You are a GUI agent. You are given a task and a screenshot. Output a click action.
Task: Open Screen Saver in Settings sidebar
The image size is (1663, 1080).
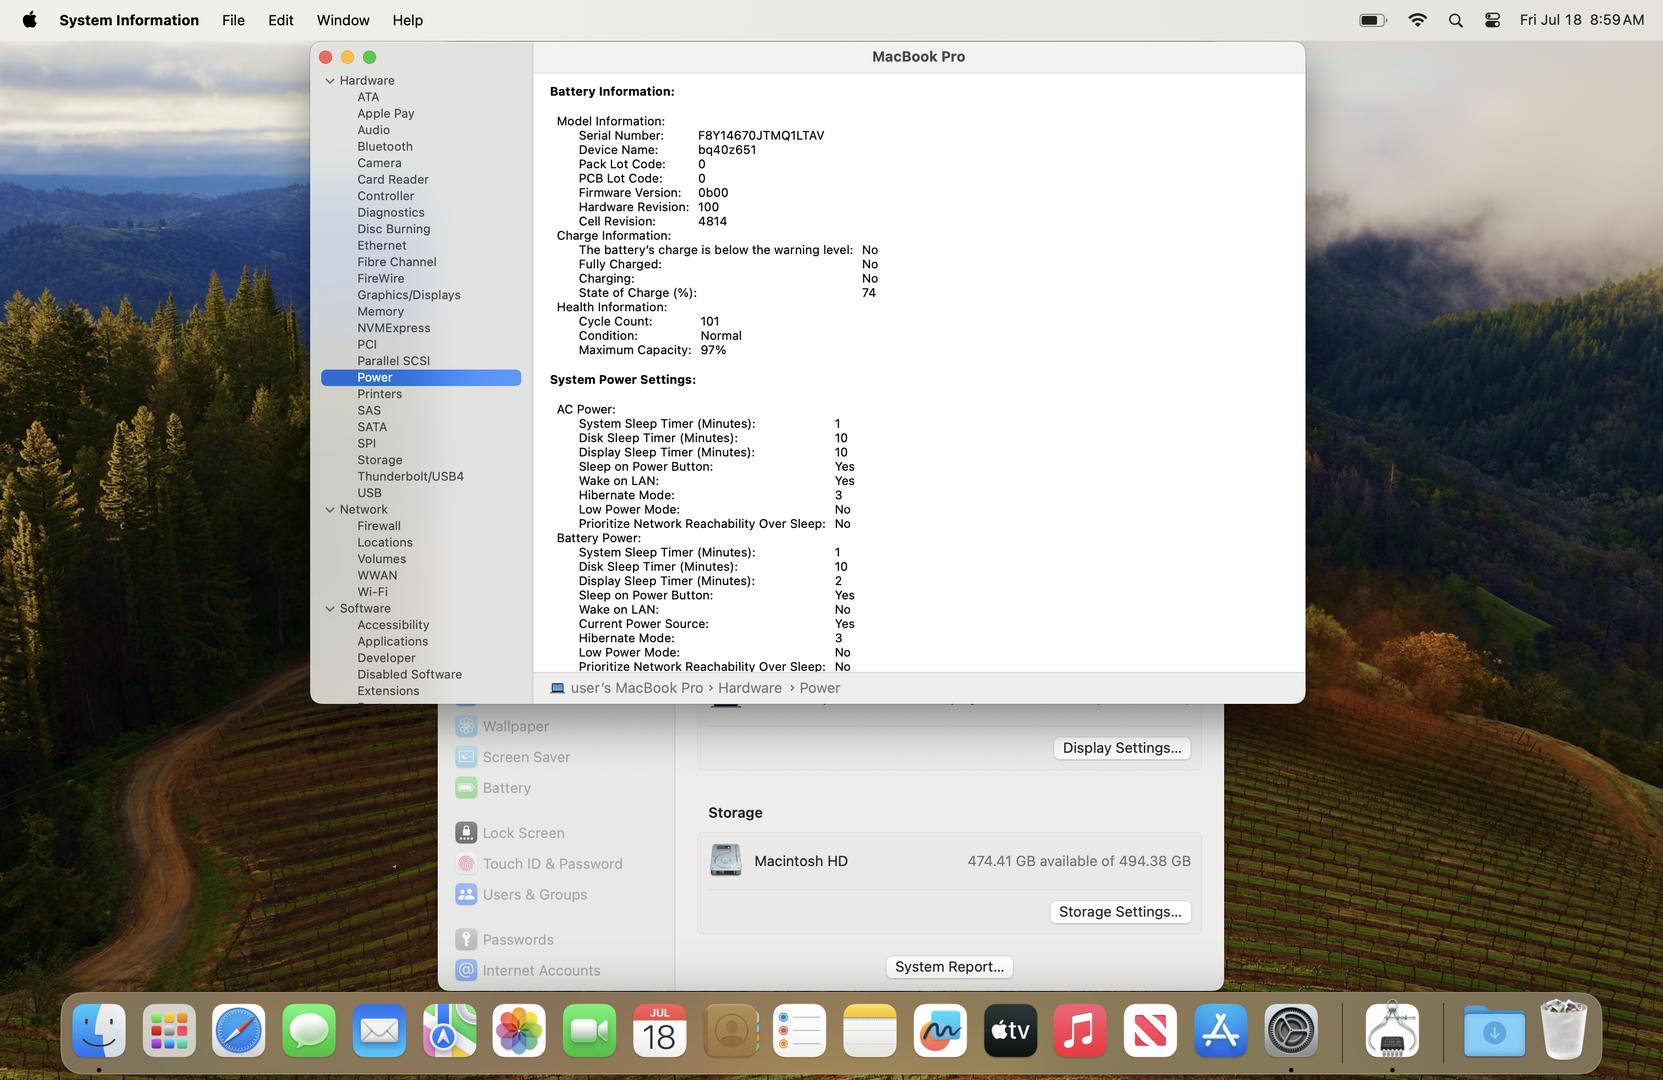[x=512, y=757]
